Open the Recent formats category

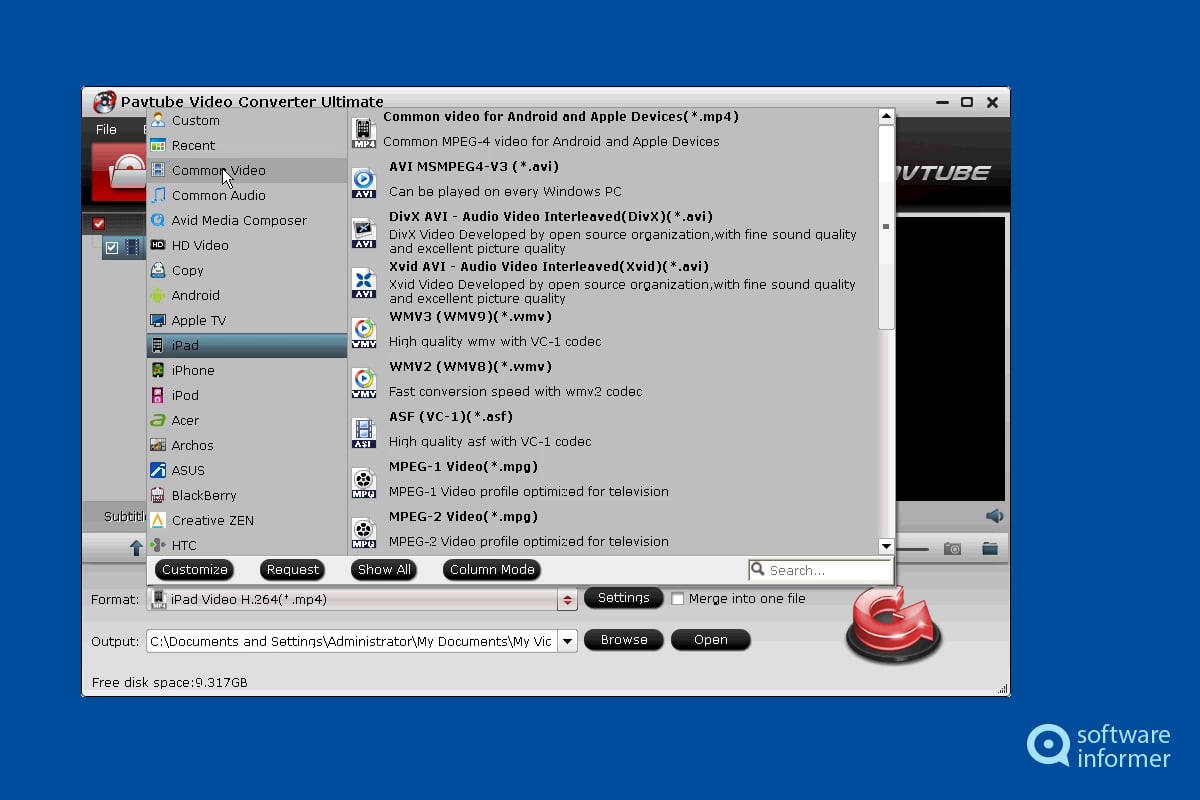pos(247,145)
